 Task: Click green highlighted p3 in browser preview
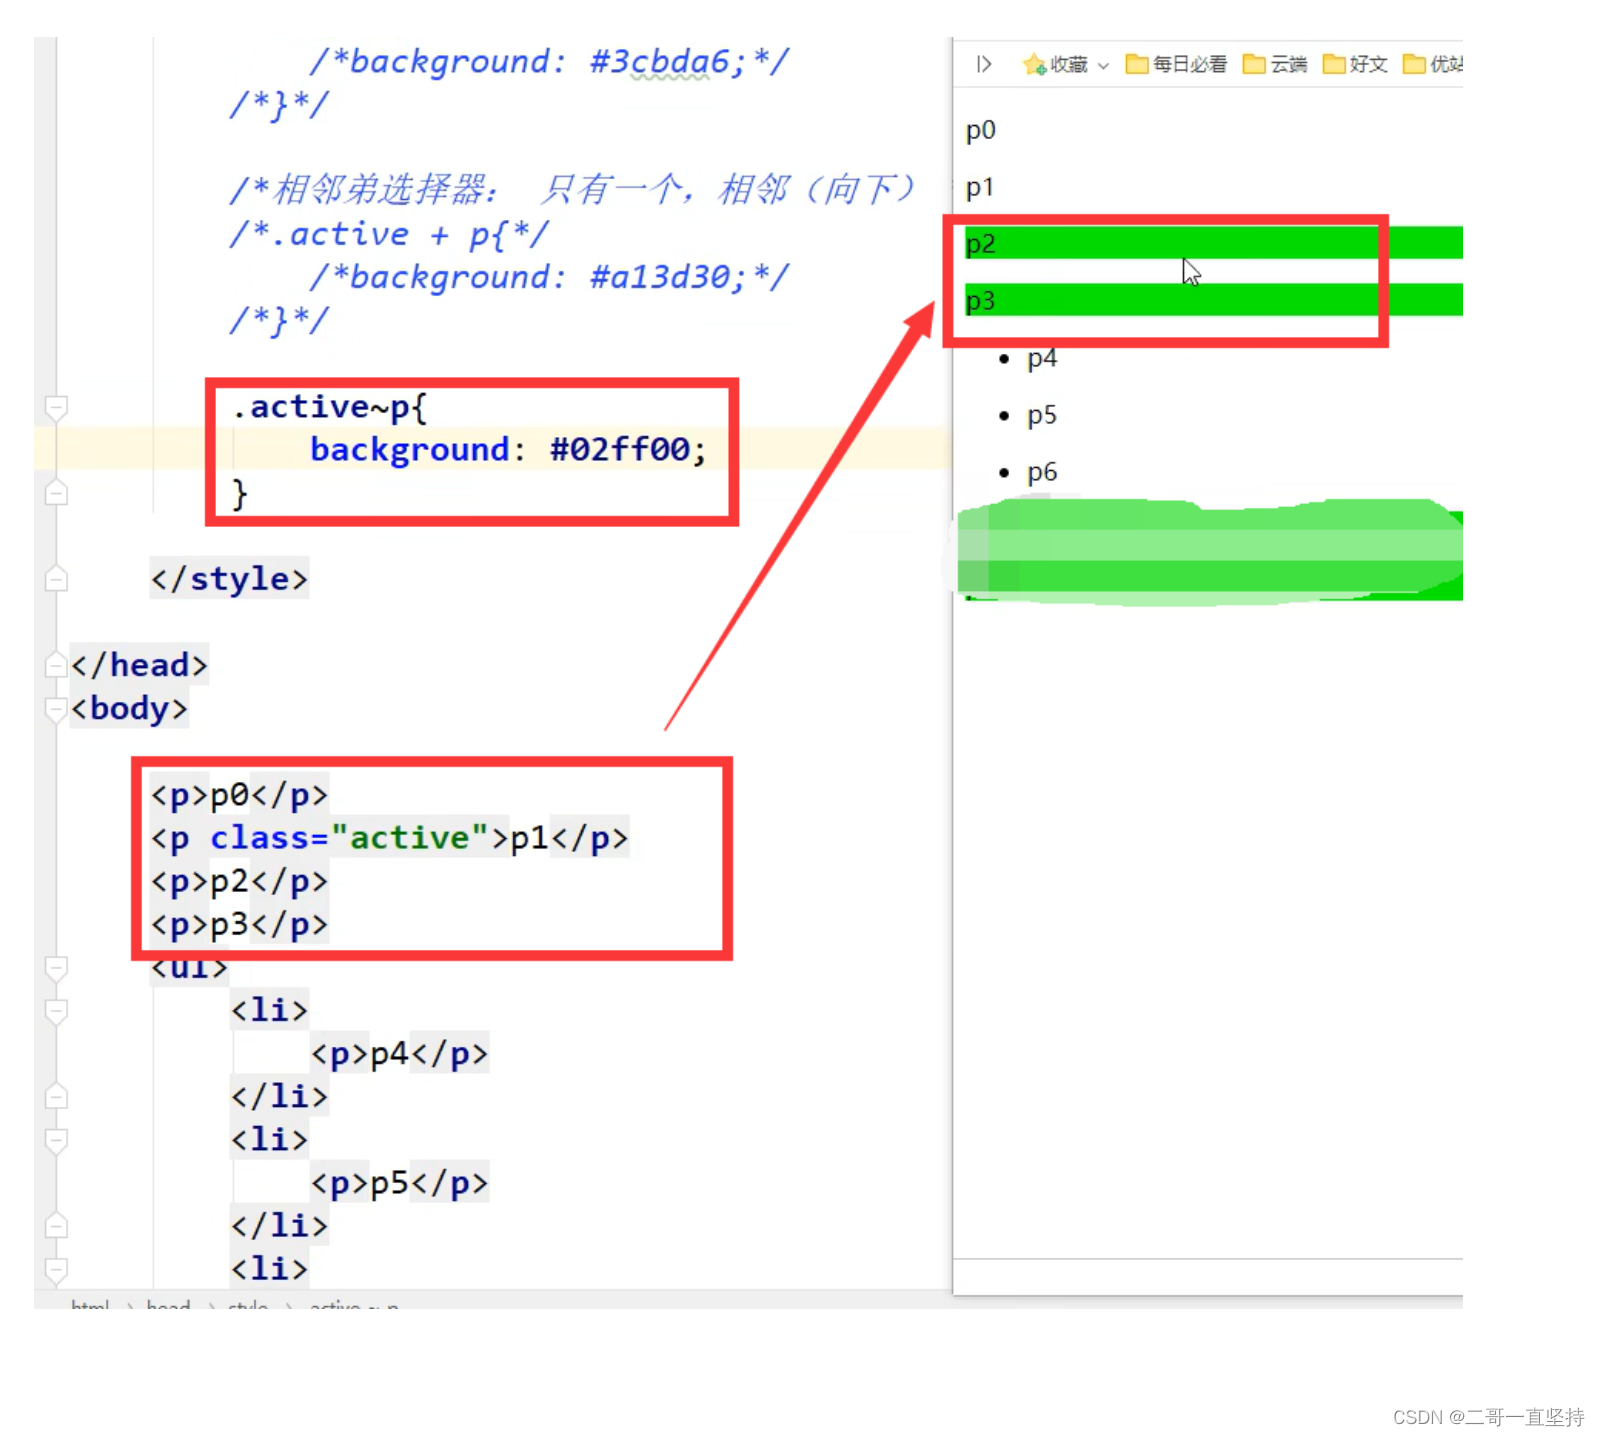1213,300
